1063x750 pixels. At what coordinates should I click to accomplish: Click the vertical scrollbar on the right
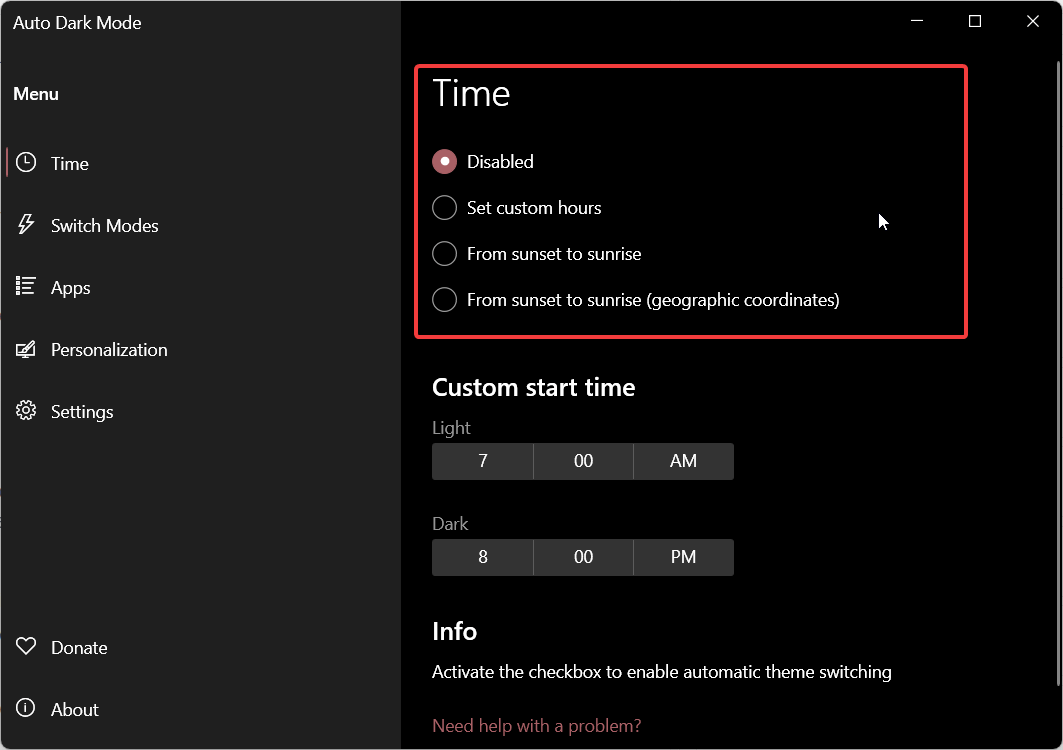tap(1058, 373)
